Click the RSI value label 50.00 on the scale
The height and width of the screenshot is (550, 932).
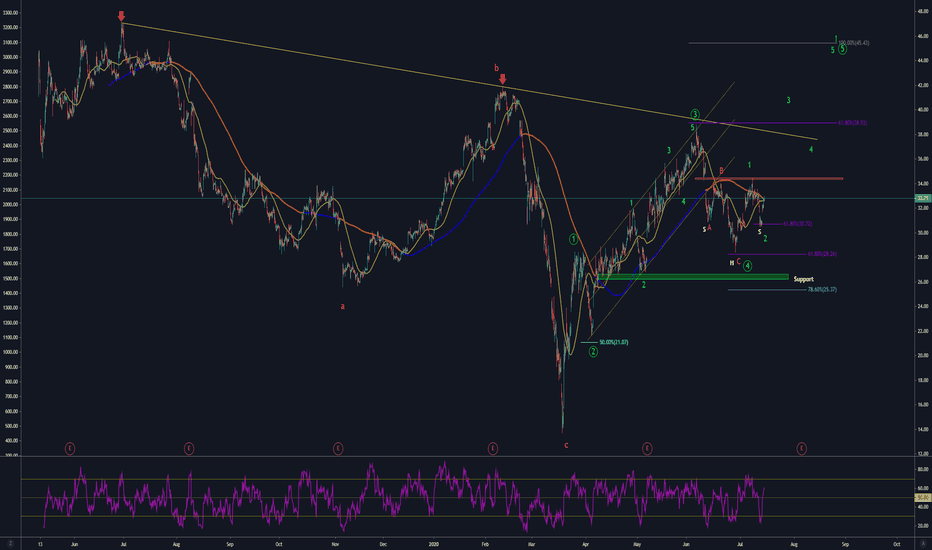922,498
